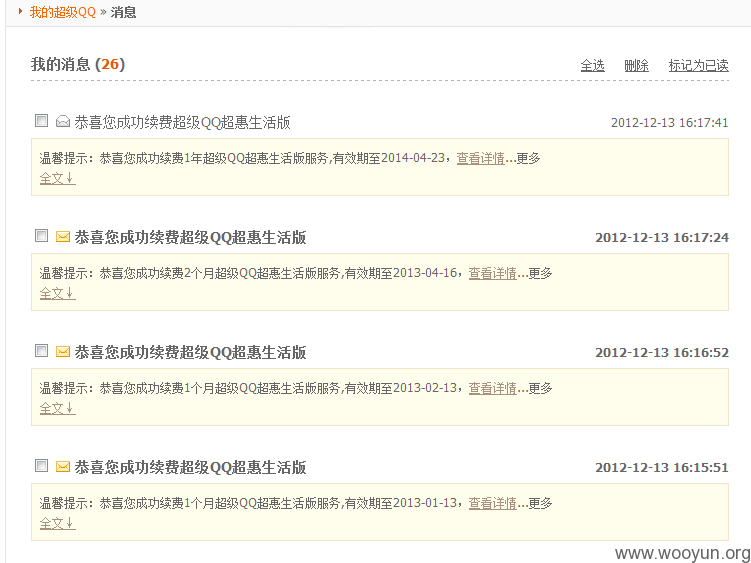The height and width of the screenshot is (563, 751).
Task: Open the bold message title dated 16:17:24
Action: tap(190, 237)
